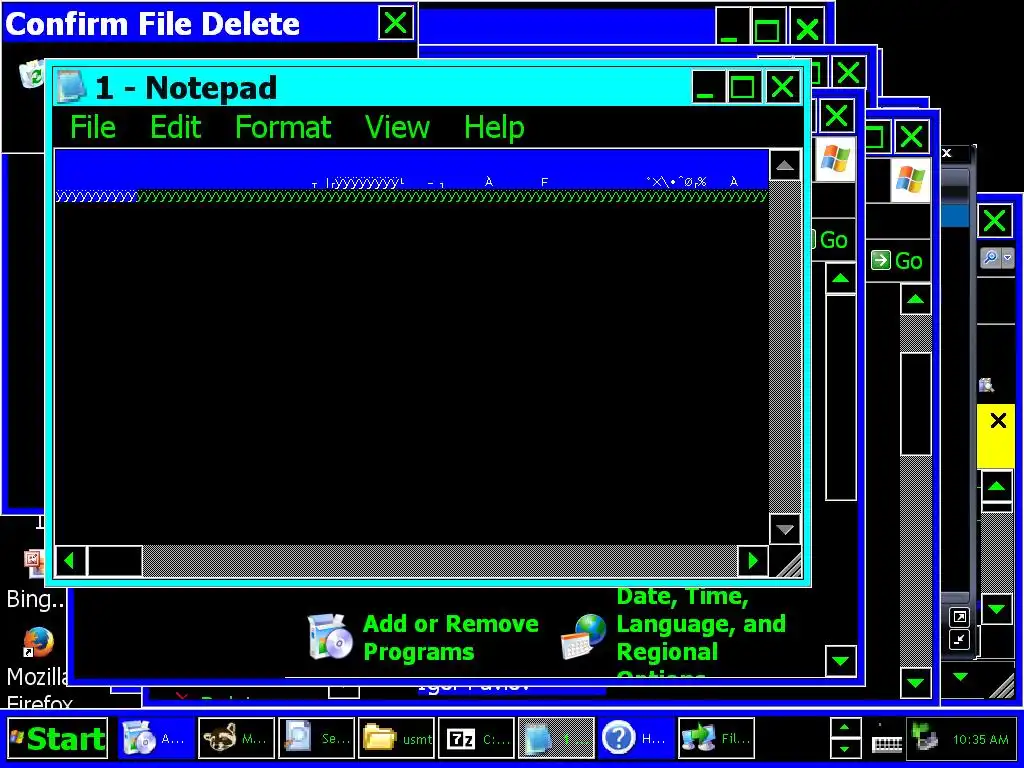Switch to Fil... transfer wizard taskbar button
The height and width of the screenshot is (768, 1024).
coord(716,739)
